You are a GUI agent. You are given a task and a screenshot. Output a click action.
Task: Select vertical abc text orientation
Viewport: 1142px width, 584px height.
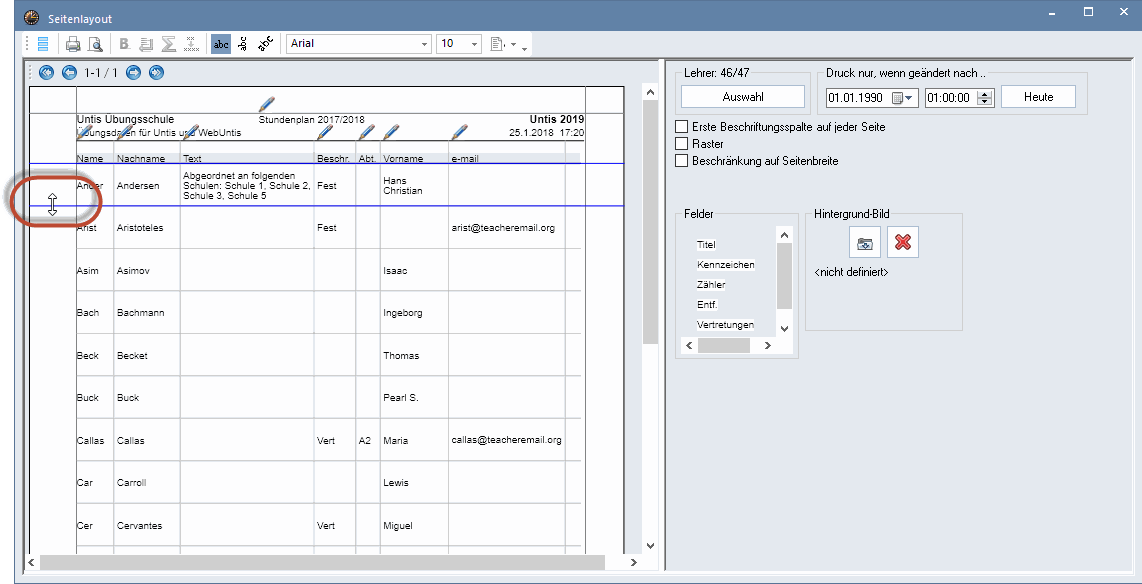tap(243, 44)
